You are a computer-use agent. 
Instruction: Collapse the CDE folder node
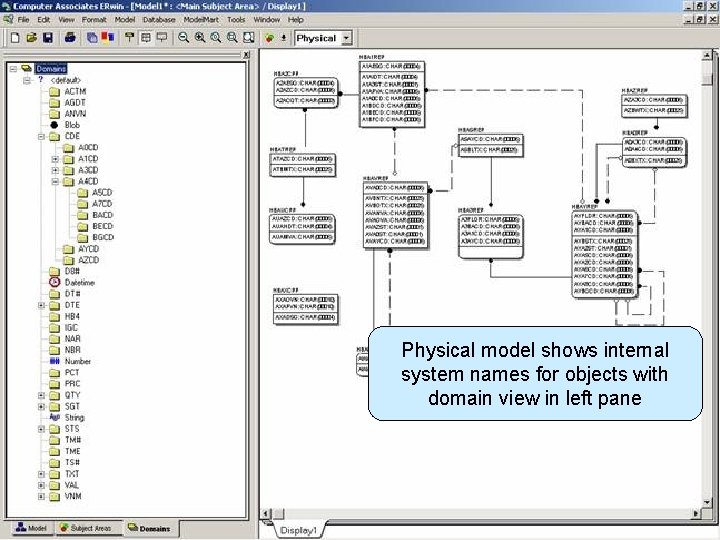pyautogui.click(x=41, y=136)
